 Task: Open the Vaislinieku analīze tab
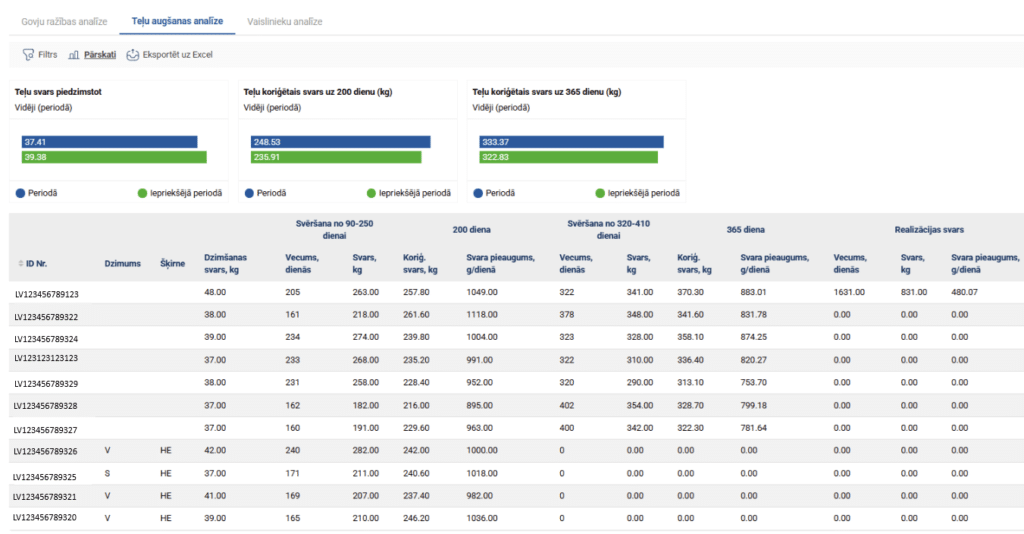[x=286, y=21]
